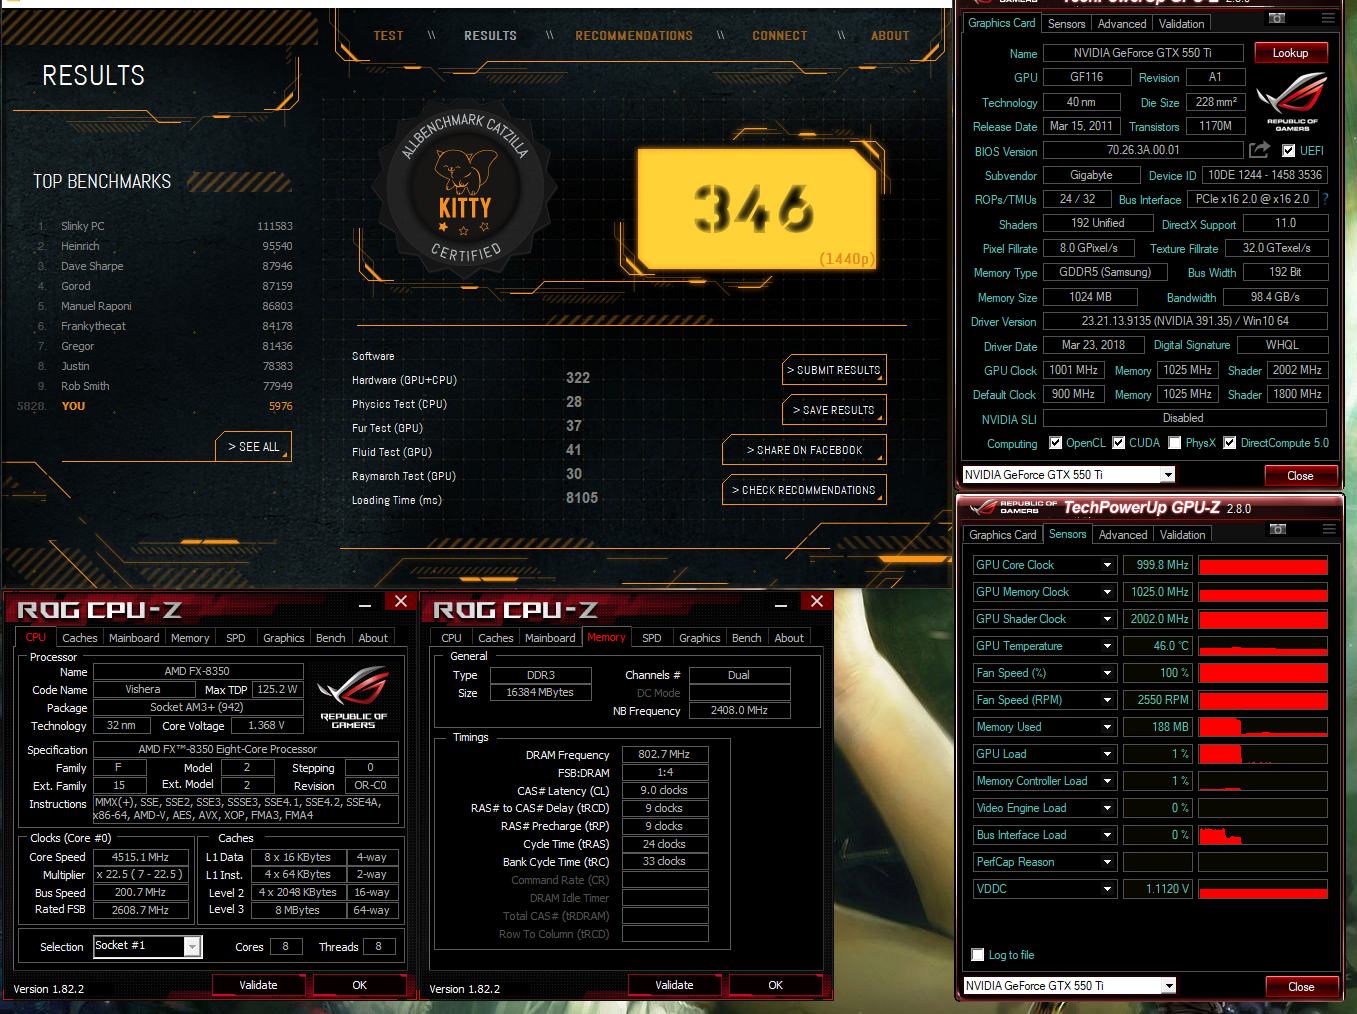The width and height of the screenshot is (1357, 1014).
Task: Click GPU name field NVIDIA GeForce GTX 550 Ti
Action: 1143,53
